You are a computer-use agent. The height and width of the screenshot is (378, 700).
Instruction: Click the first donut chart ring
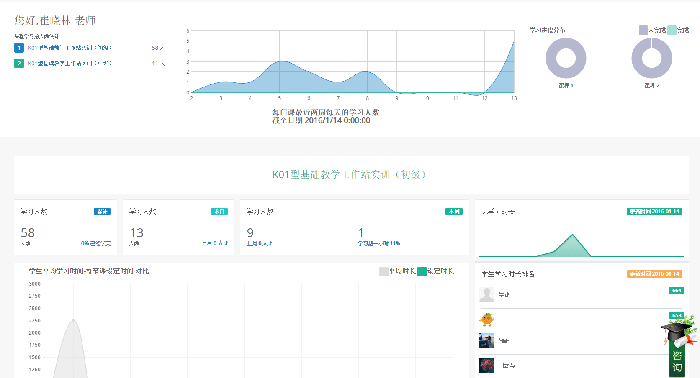click(566, 58)
